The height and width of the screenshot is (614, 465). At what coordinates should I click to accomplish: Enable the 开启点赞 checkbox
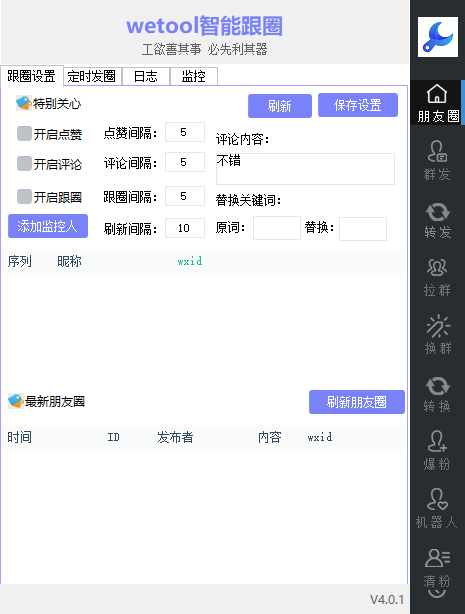click(x=24, y=134)
